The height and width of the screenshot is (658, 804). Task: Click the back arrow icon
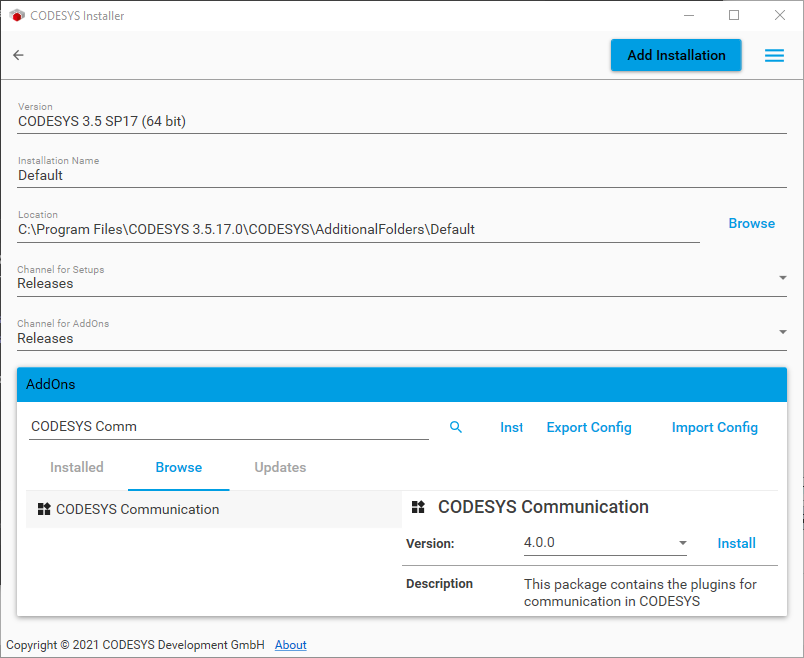pyautogui.click(x=18, y=56)
